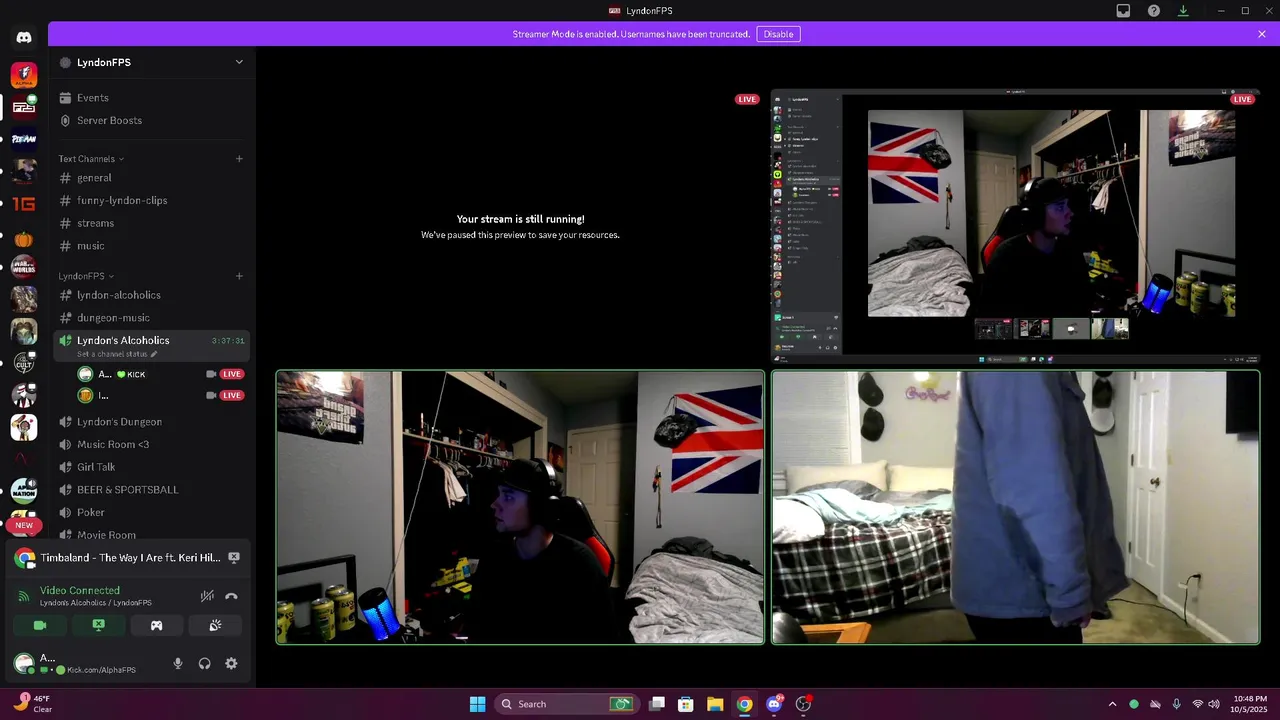
Task: Toggle noise suppression icon
Action: click(207, 596)
